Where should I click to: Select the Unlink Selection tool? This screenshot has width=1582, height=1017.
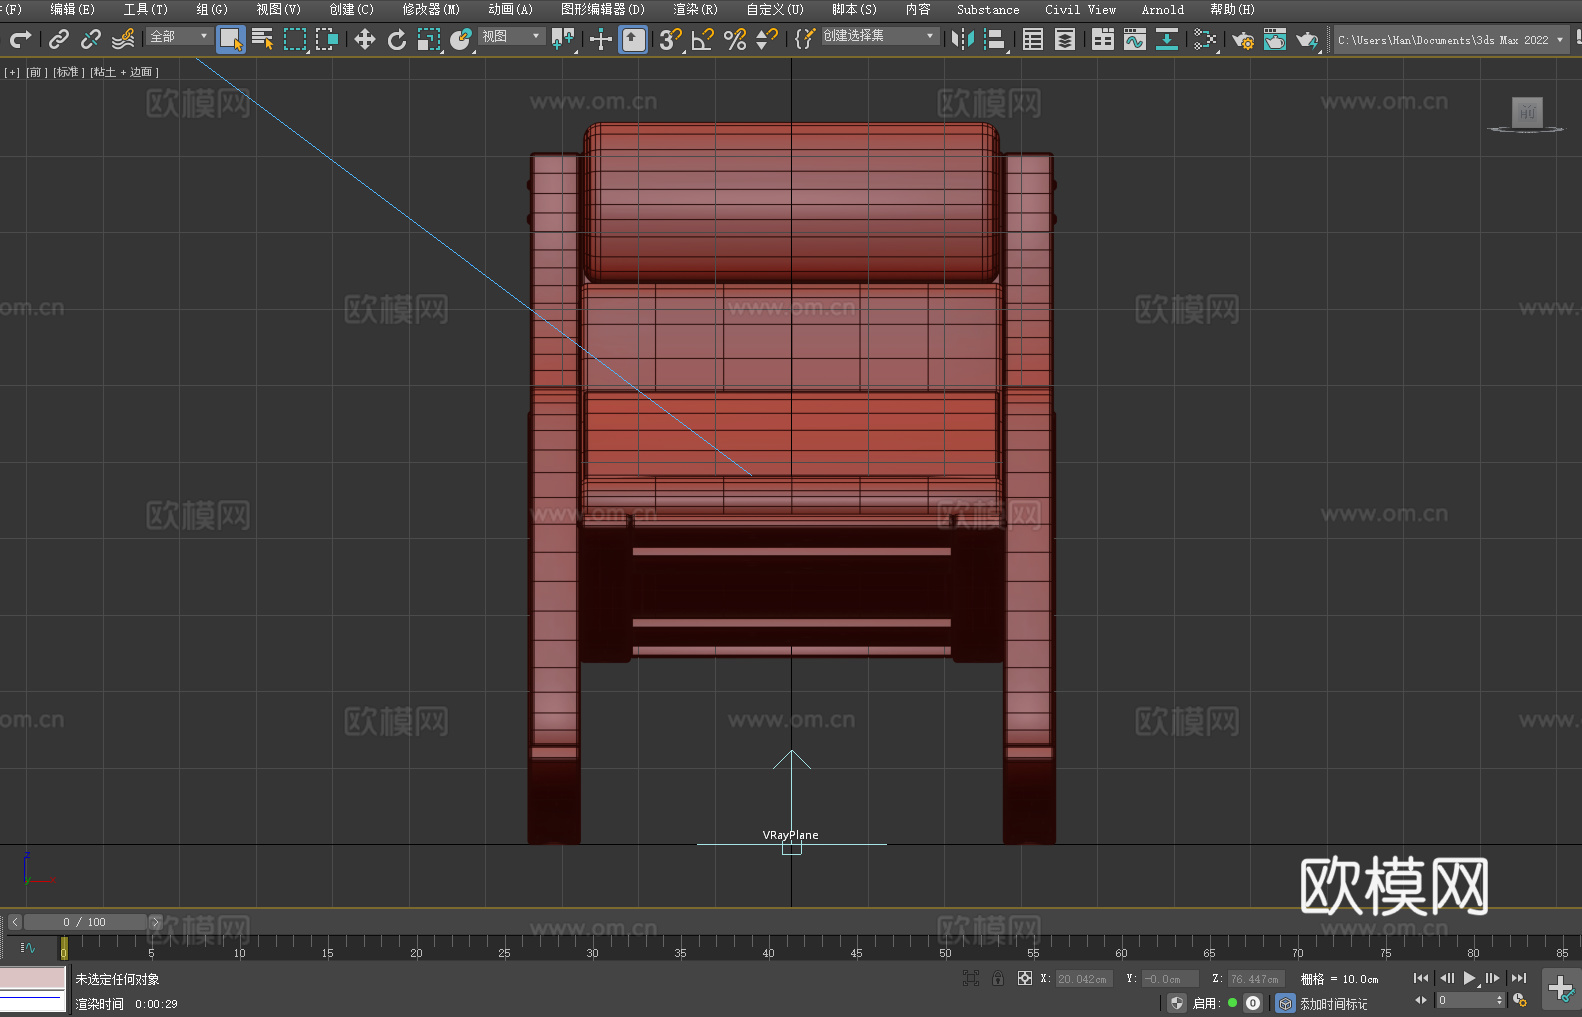(x=91, y=39)
